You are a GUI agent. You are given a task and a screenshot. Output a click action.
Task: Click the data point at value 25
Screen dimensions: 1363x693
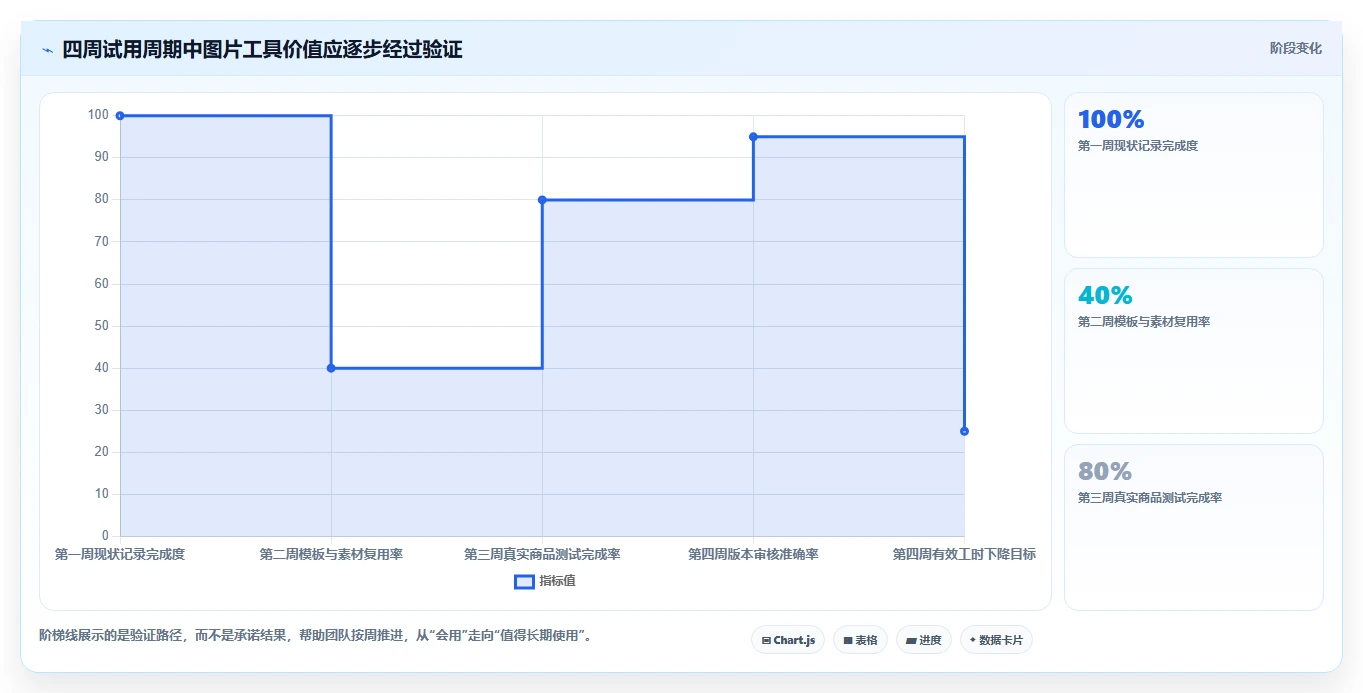coord(964,431)
